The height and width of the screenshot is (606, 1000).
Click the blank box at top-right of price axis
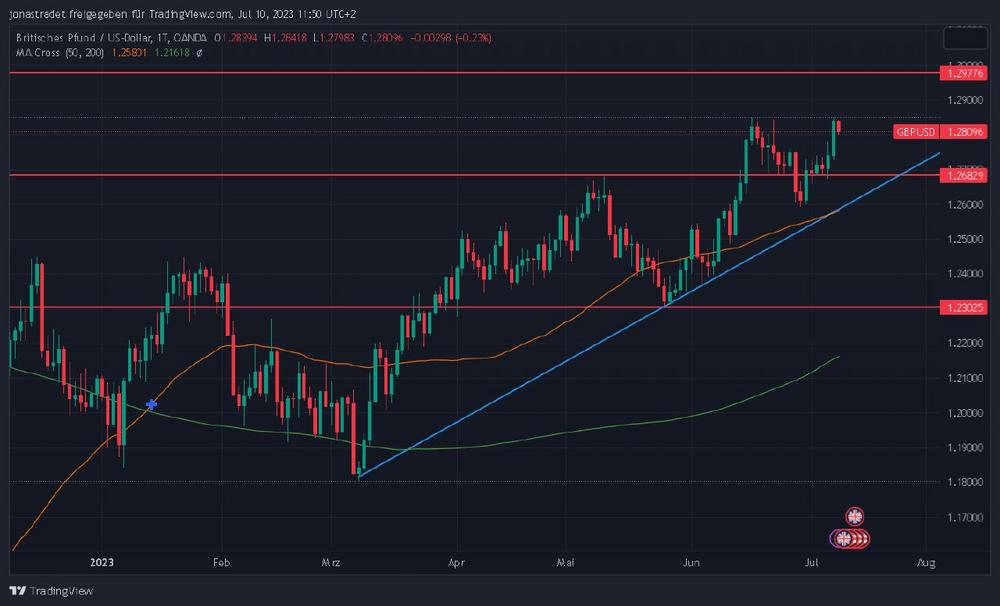tap(966, 38)
